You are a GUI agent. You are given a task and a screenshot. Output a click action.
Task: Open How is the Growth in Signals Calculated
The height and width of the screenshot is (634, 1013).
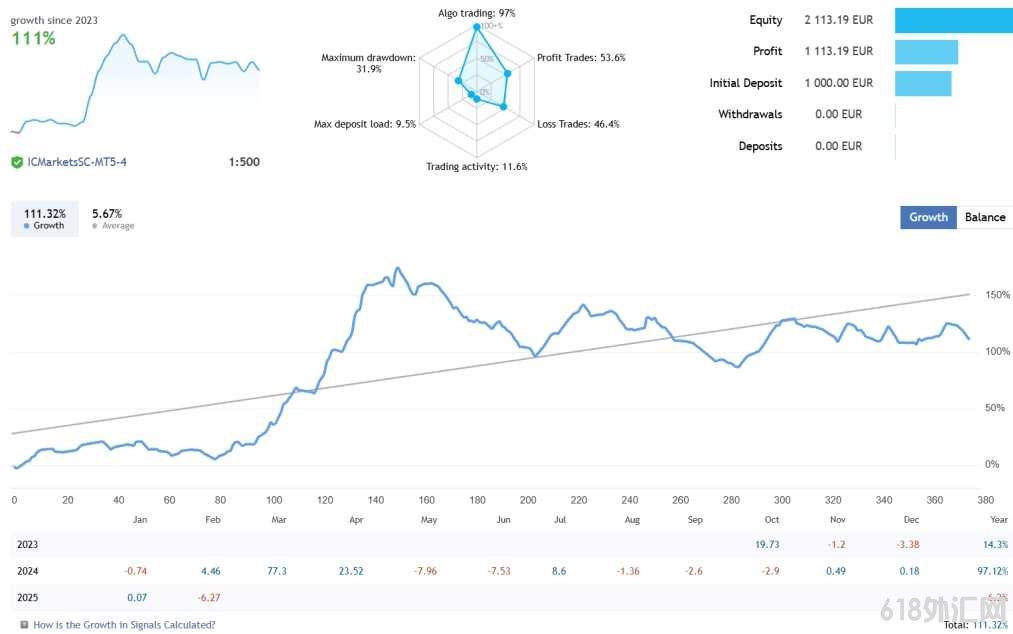pyautogui.click(x=124, y=624)
